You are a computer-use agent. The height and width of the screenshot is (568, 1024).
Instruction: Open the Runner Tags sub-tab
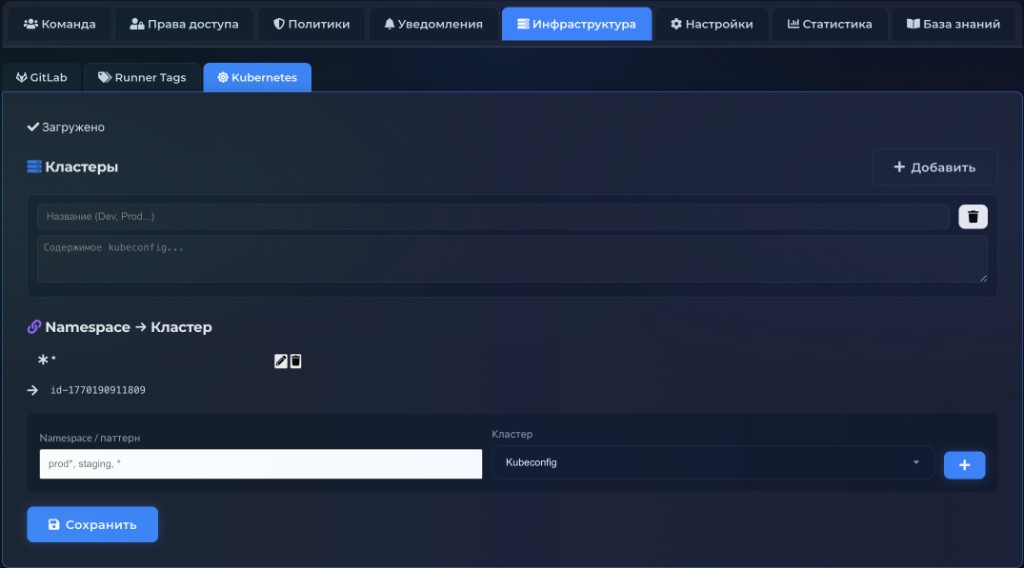click(142, 77)
